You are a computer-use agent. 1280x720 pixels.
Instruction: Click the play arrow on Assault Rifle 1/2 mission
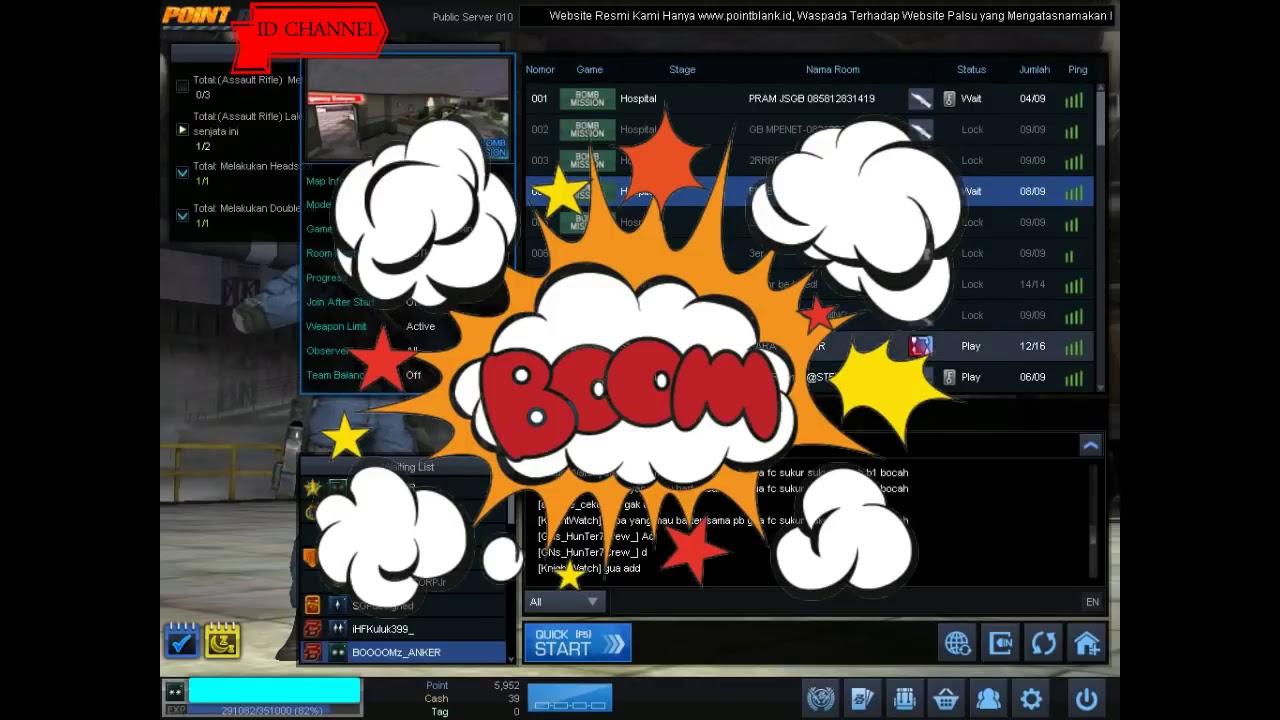(x=182, y=130)
